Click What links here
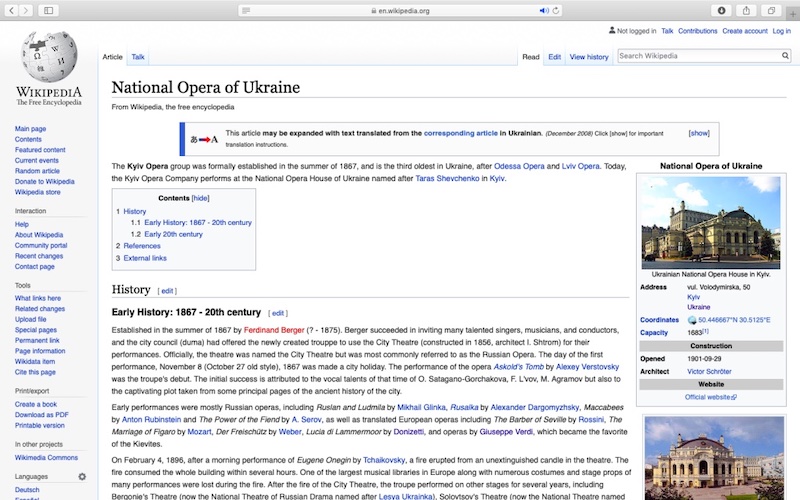 (38, 298)
